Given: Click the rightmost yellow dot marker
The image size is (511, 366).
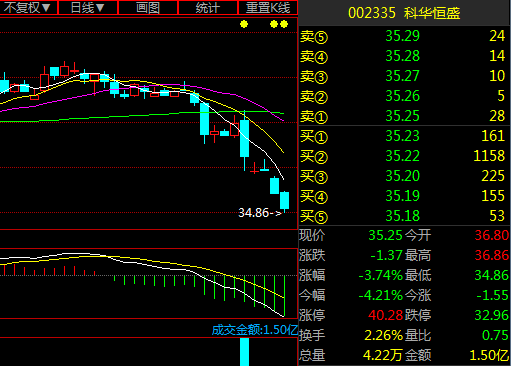Looking at the screenshot, I should pyautogui.click(x=284, y=24).
